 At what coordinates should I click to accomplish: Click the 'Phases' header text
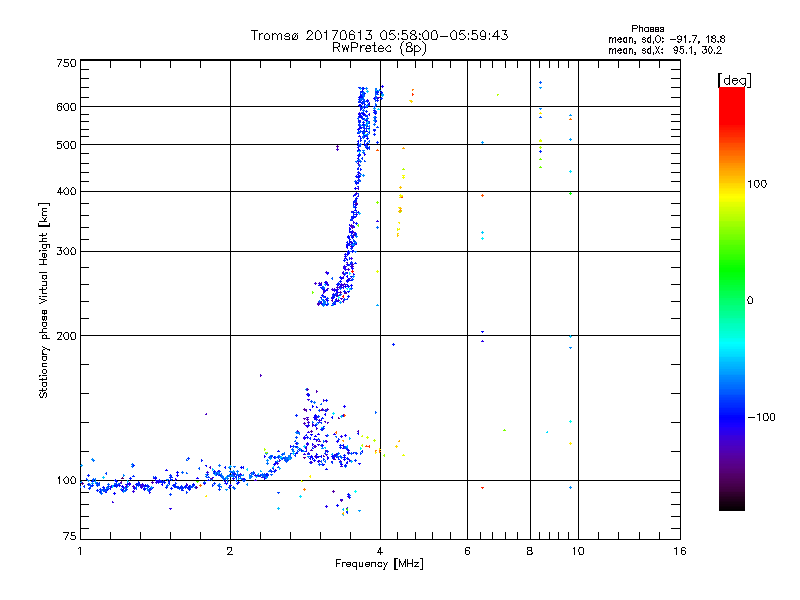click(647, 29)
